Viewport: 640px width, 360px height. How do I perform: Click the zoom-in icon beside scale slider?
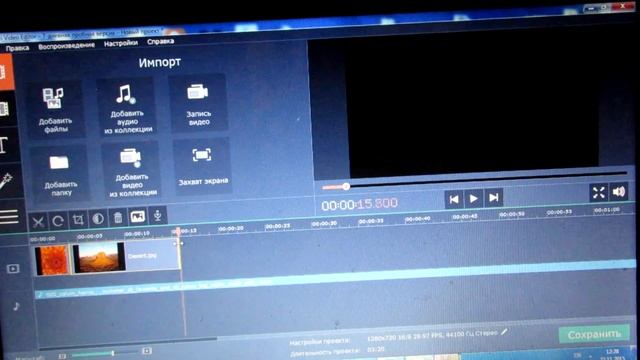click(147, 351)
